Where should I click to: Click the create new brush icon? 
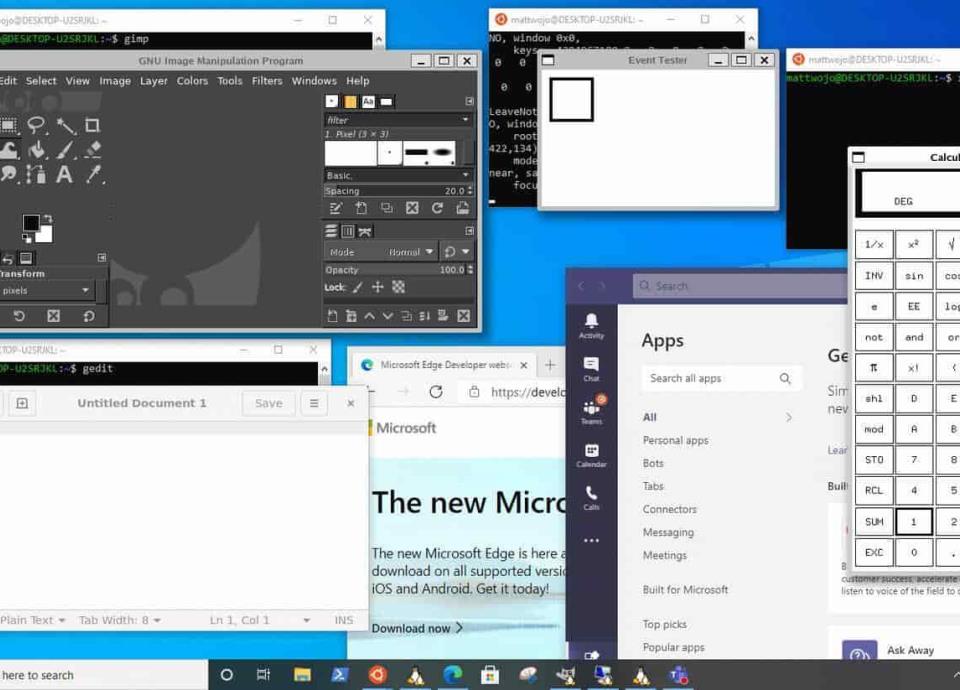point(361,208)
